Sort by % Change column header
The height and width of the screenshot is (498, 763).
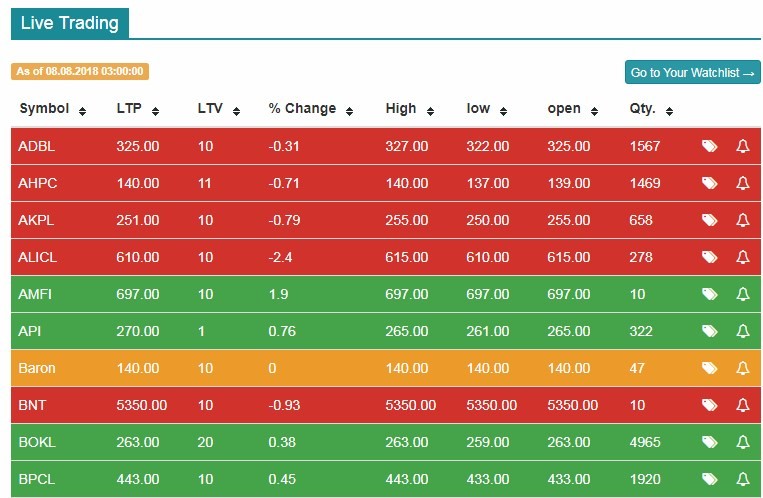[x=310, y=109]
